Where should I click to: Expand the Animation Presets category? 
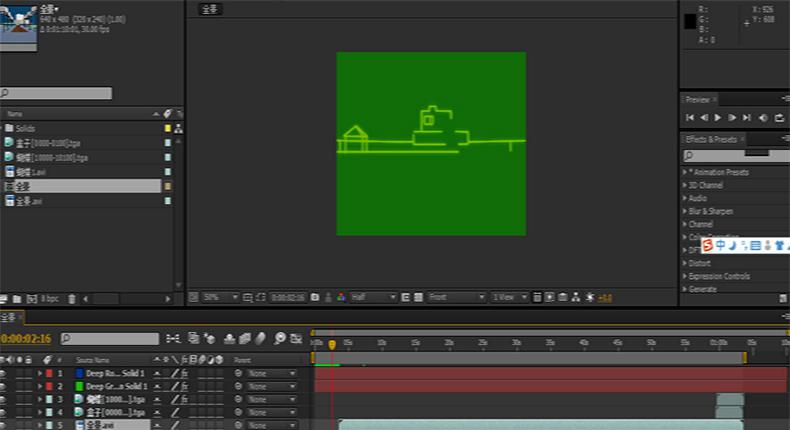click(x=718, y=172)
